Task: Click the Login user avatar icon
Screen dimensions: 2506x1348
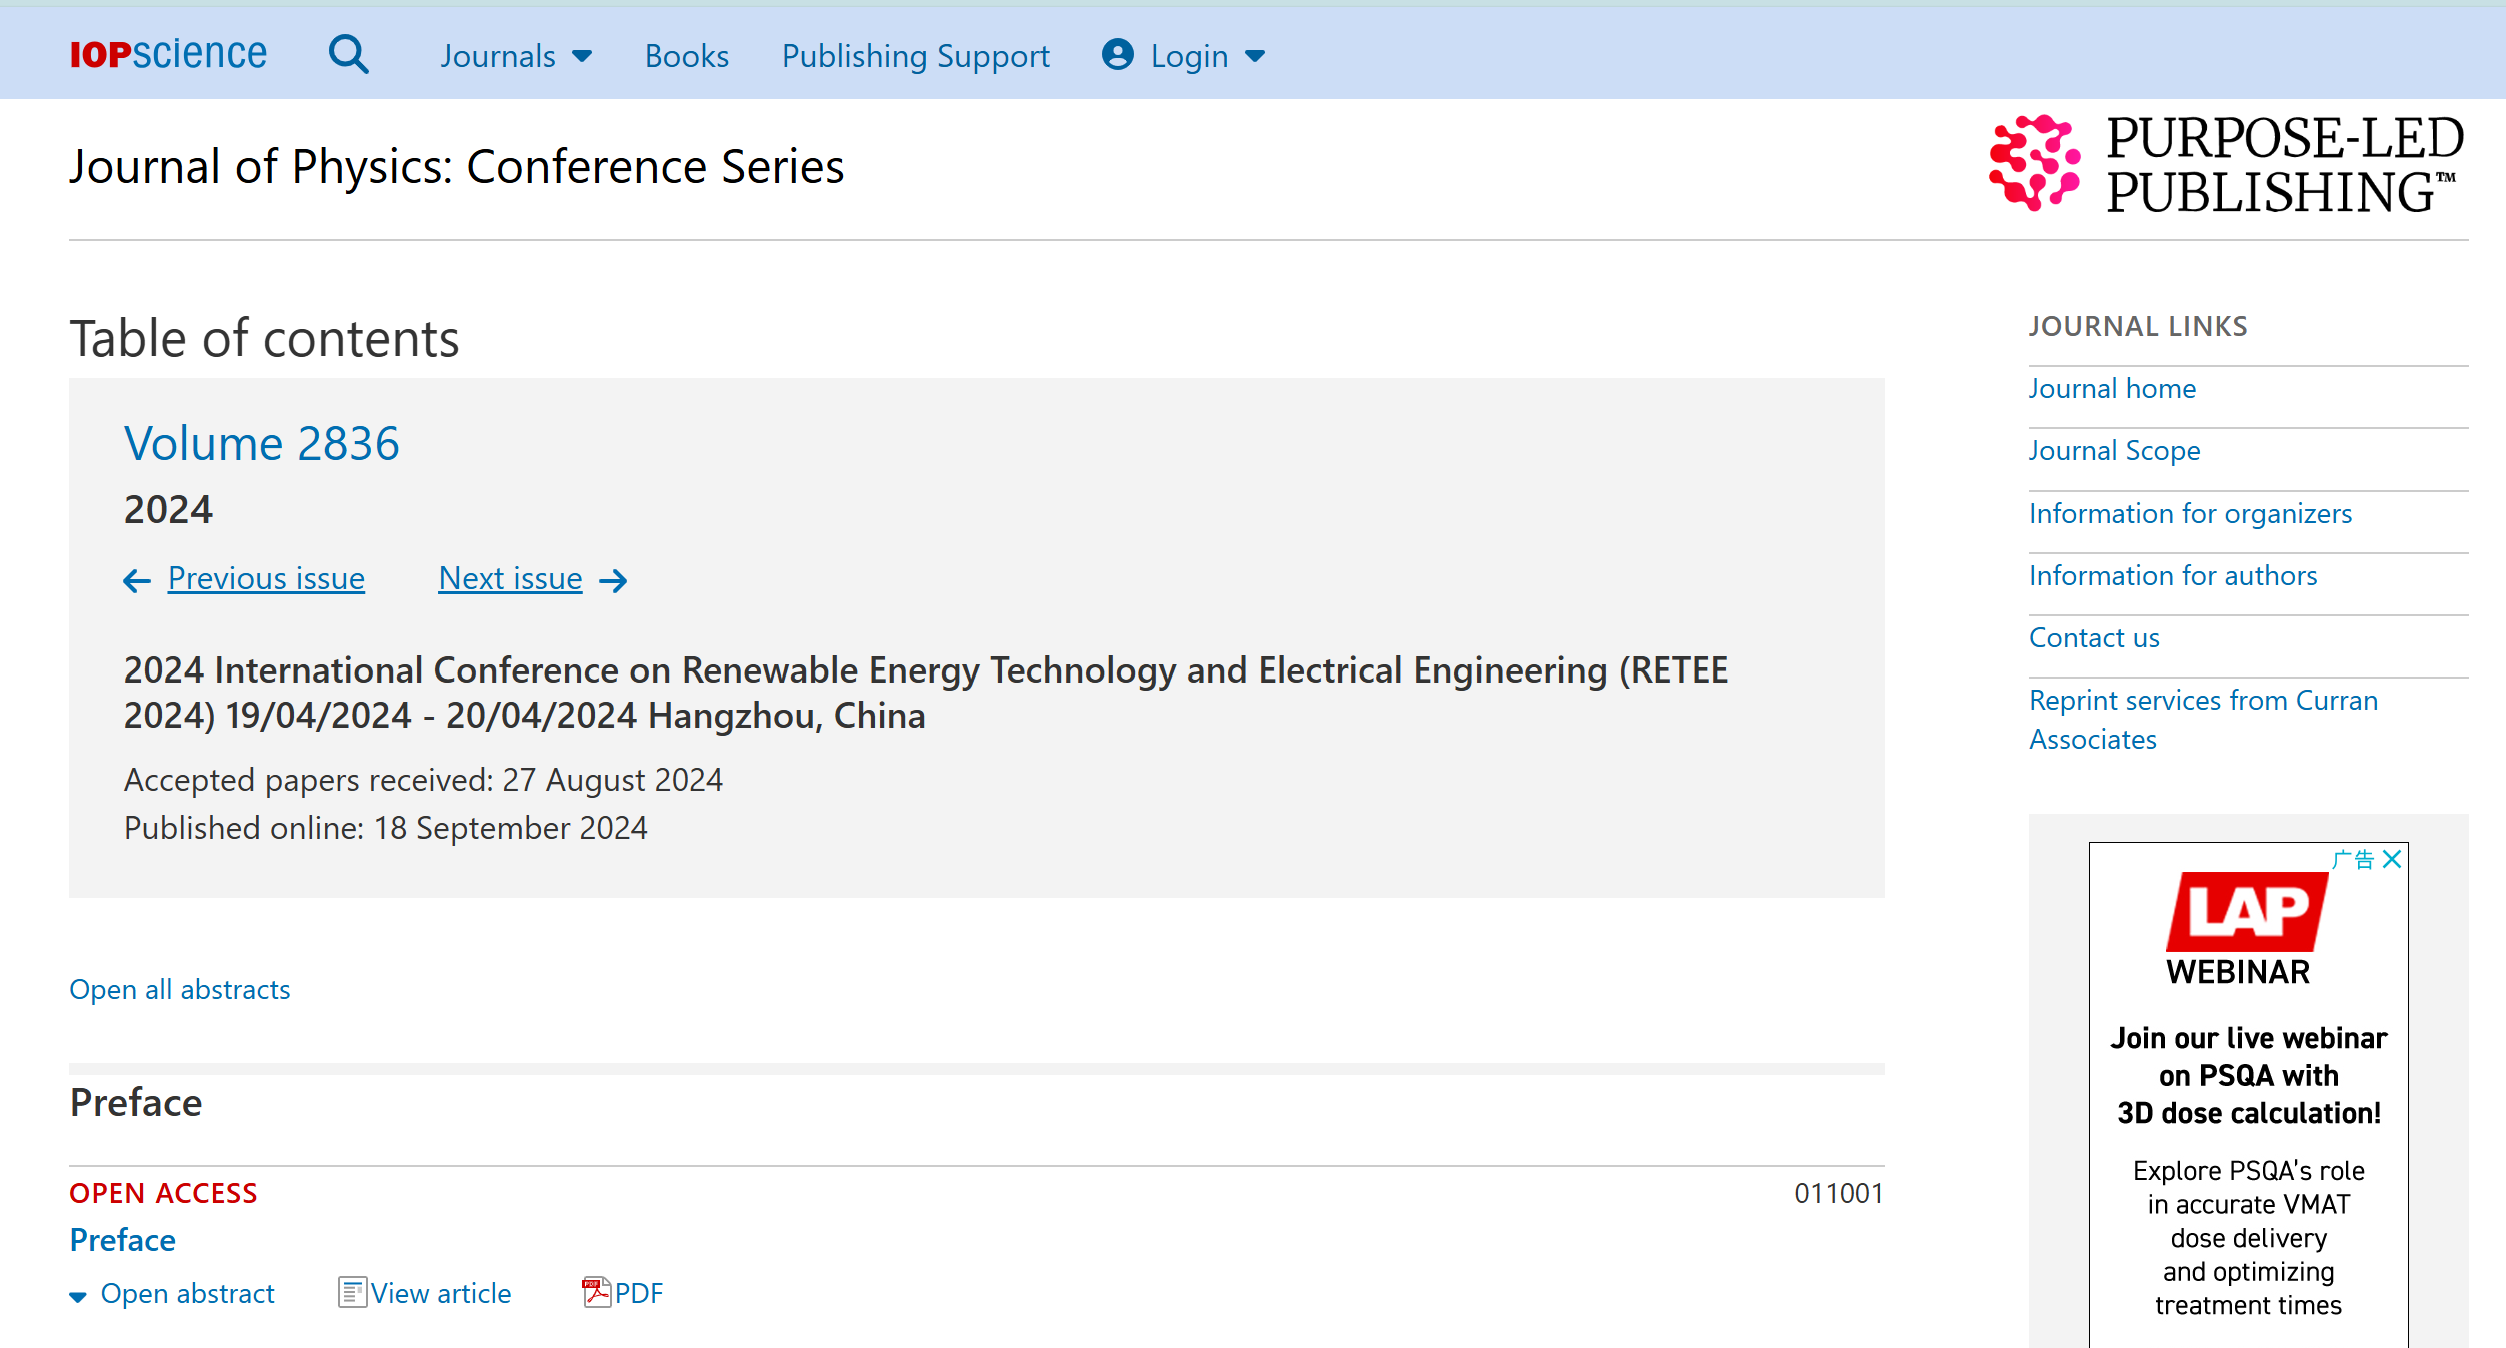Action: click(x=1117, y=55)
